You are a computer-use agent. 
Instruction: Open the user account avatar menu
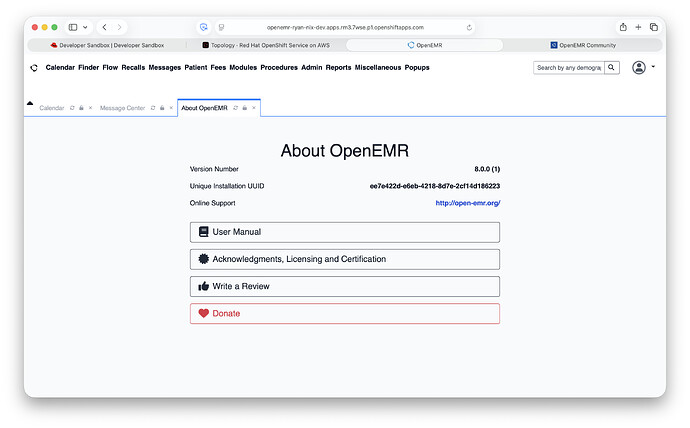[639, 68]
